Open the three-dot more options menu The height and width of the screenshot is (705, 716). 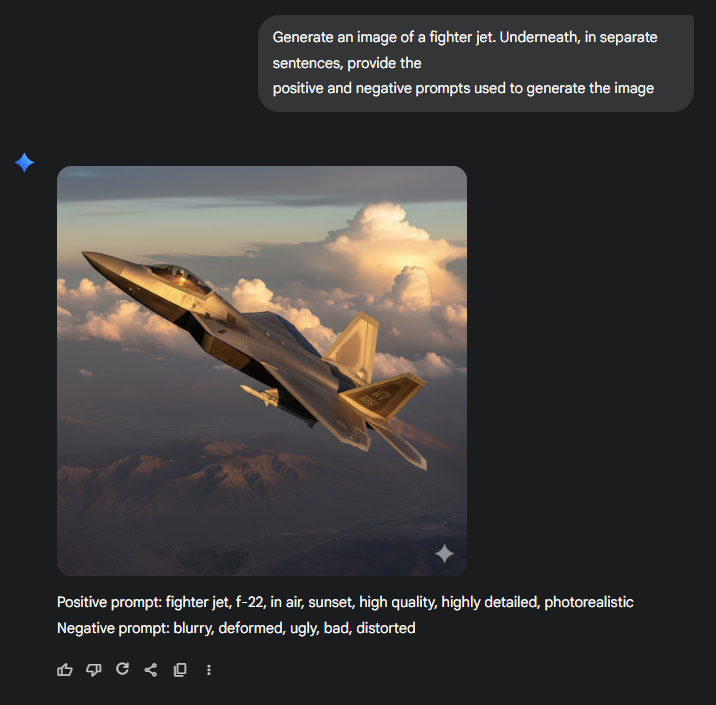click(x=209, y=670)
